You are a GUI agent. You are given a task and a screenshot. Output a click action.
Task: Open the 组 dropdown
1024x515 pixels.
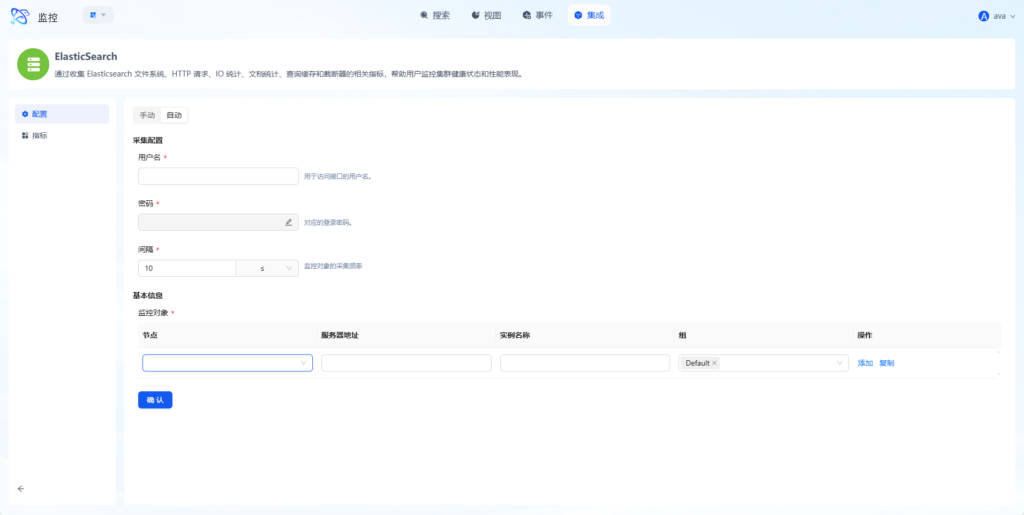tap(764, 363)
